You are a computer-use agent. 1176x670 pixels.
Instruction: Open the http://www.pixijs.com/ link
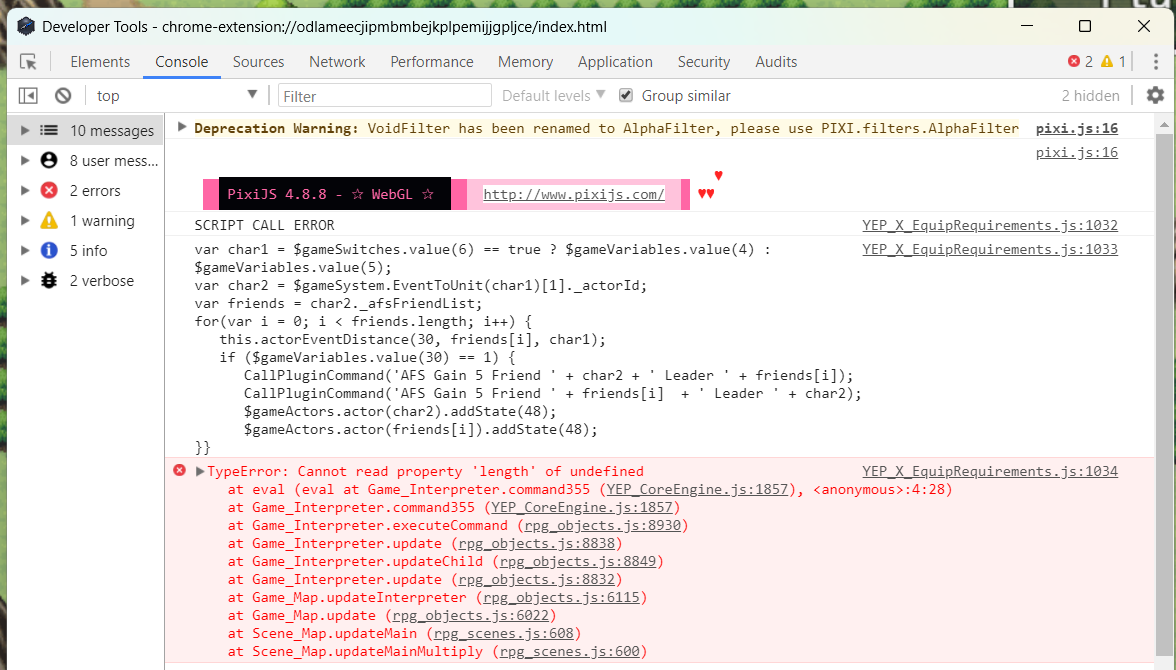coord(574,194)
